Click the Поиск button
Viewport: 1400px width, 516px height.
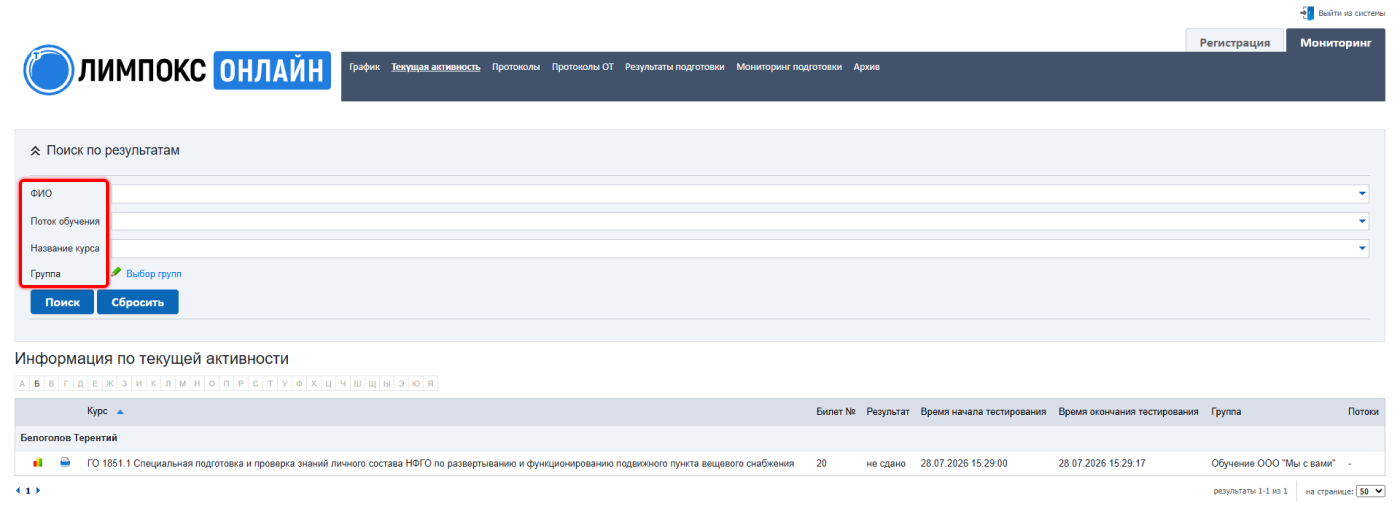point(62,302)
